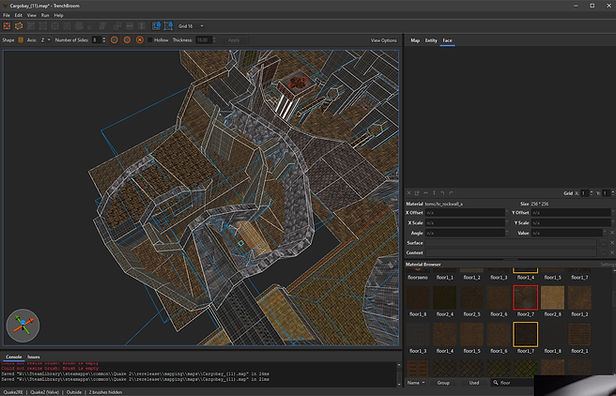Select the vertex-aligned circle mode icon

[127, 40]
